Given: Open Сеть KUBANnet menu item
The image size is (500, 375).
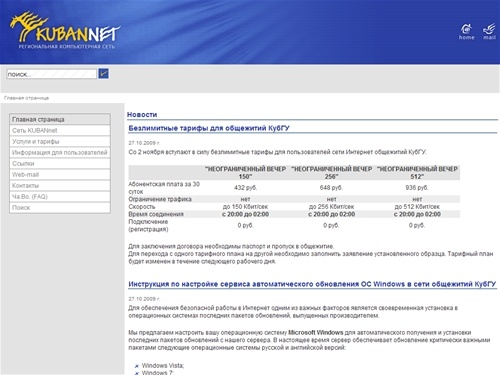Looking at the screenshot, I should tap(60, 130).
